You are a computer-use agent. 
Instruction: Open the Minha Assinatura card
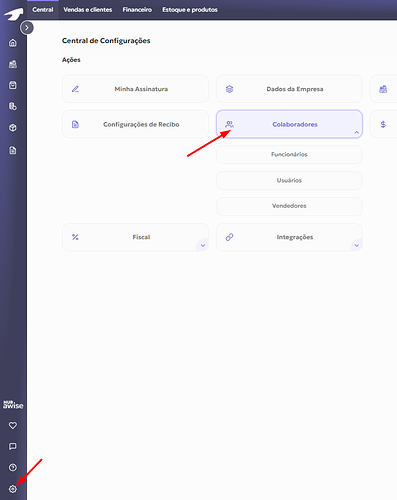135,89
